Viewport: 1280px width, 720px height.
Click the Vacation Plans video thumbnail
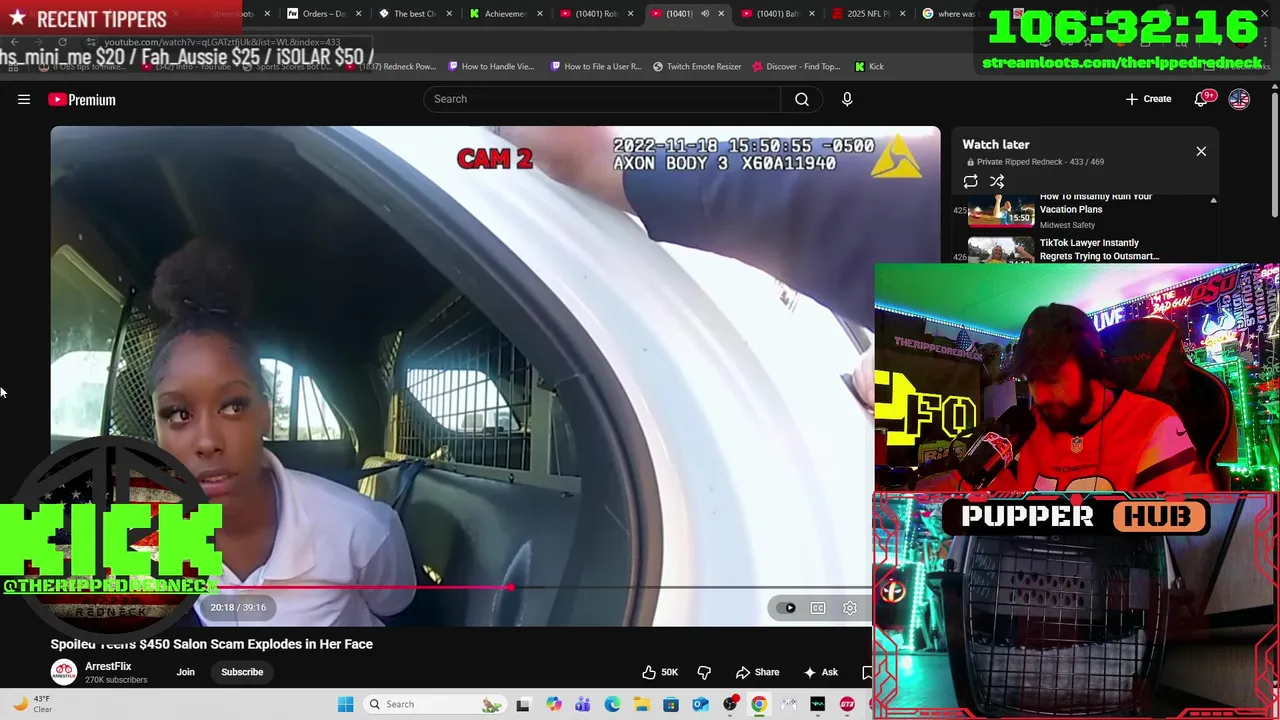click(1001, 211)
